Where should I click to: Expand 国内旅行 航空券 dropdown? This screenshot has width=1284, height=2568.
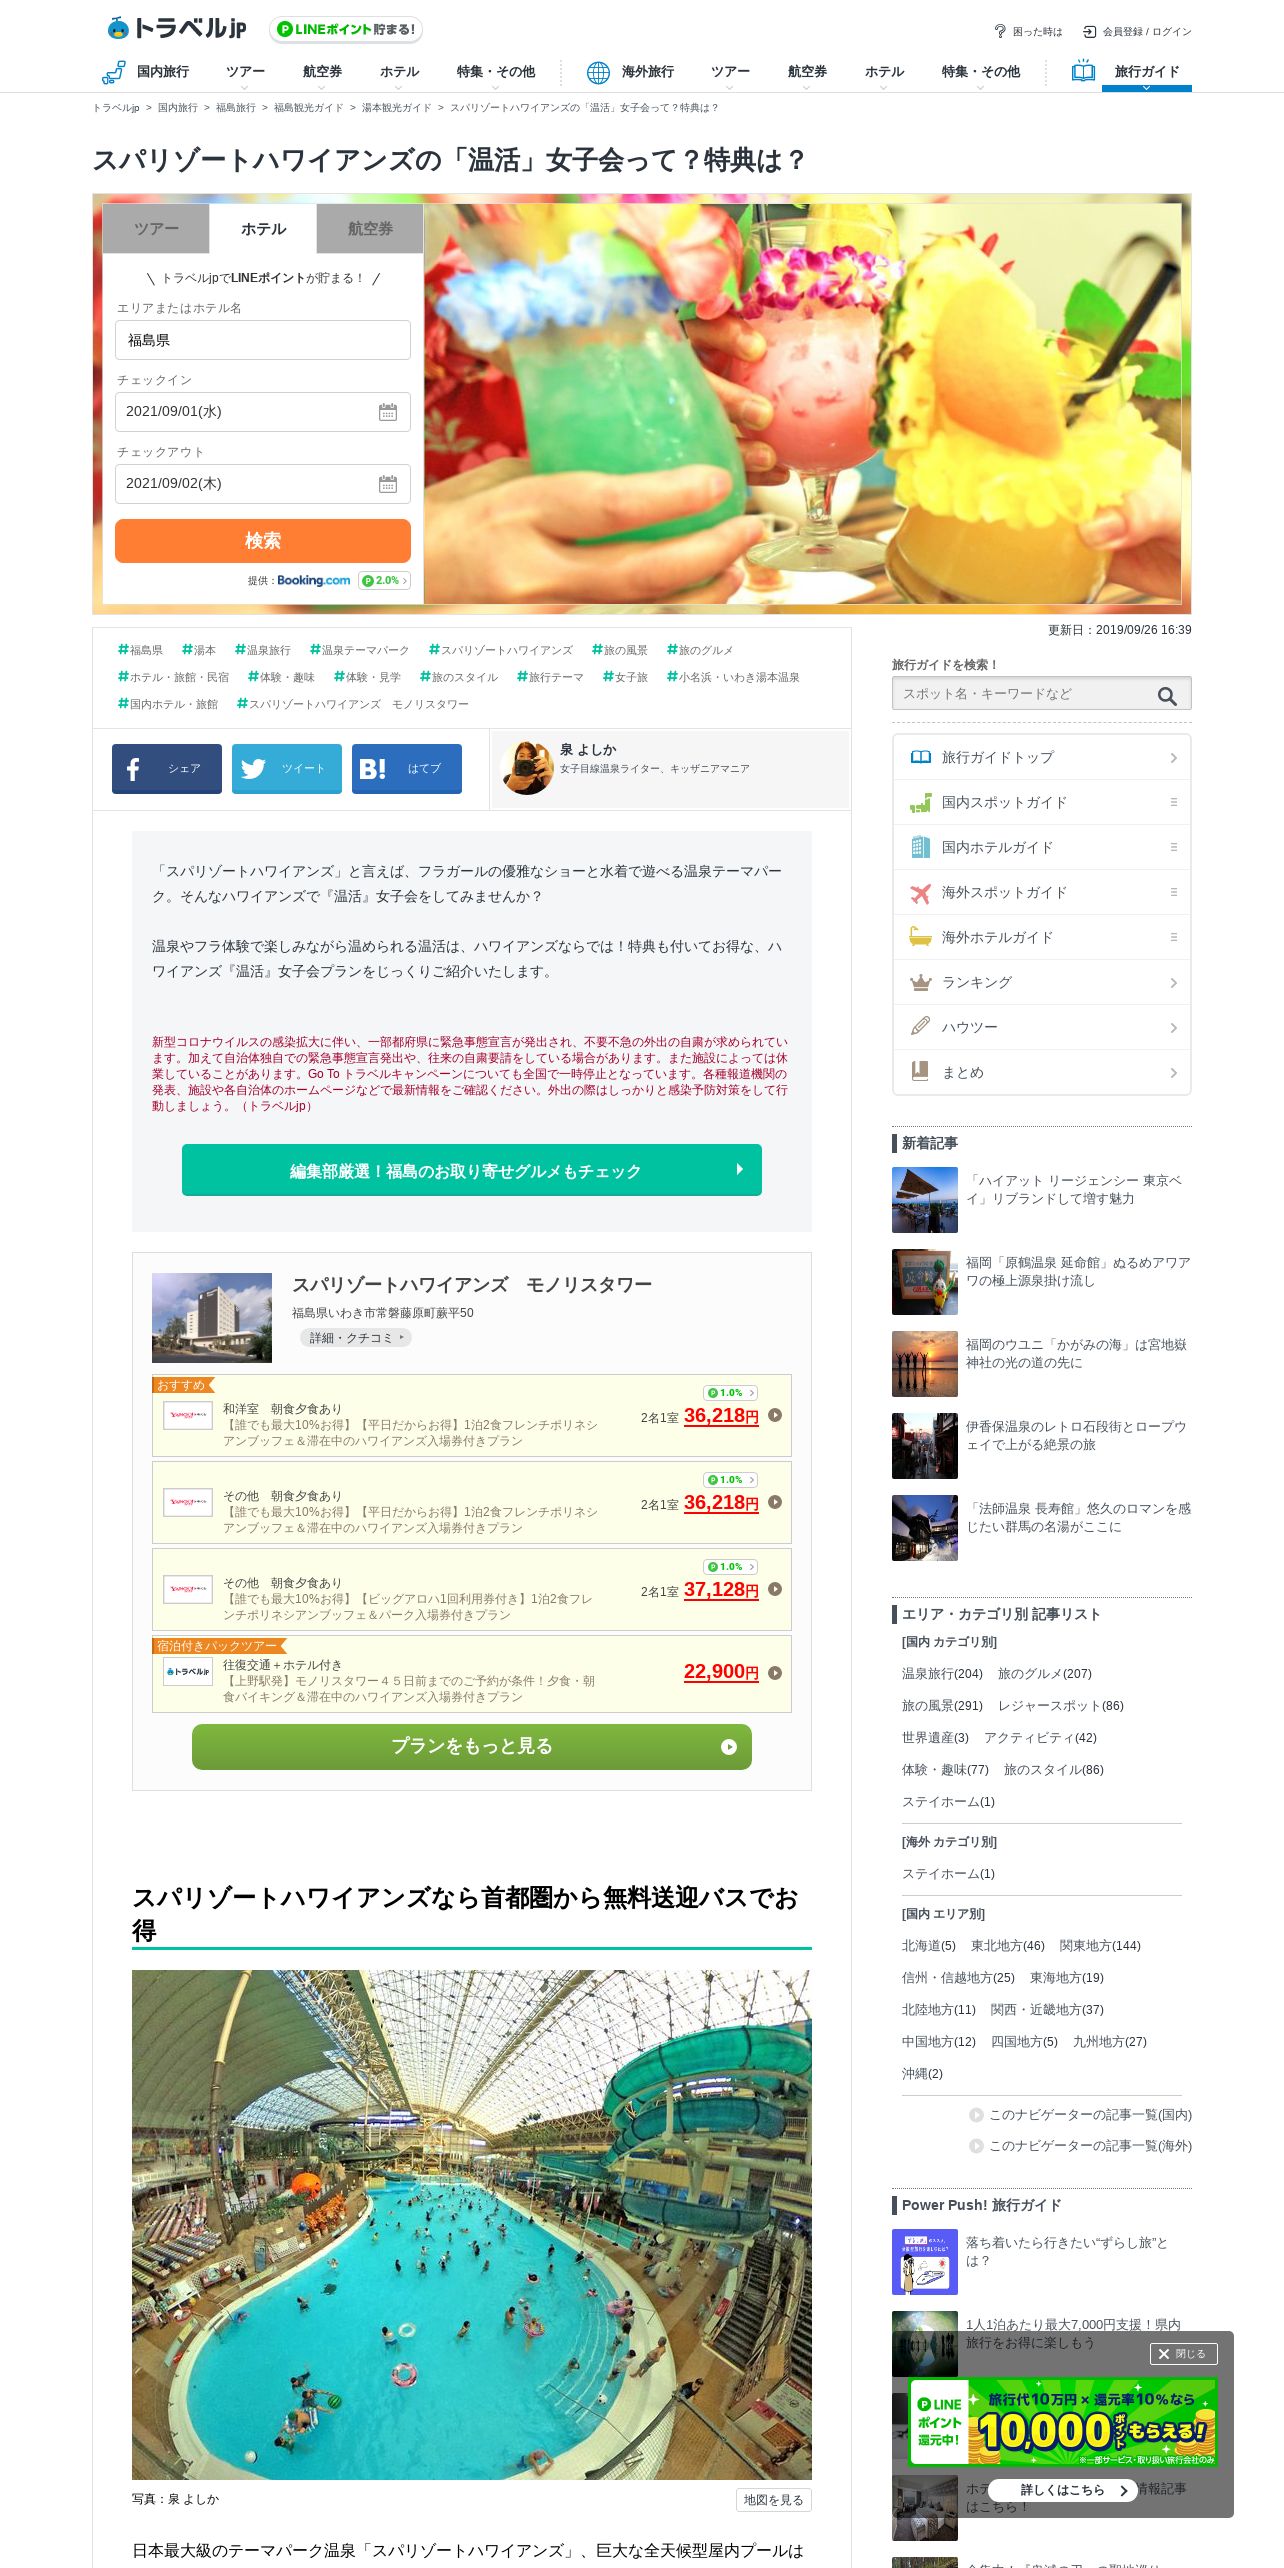point(322,74)
